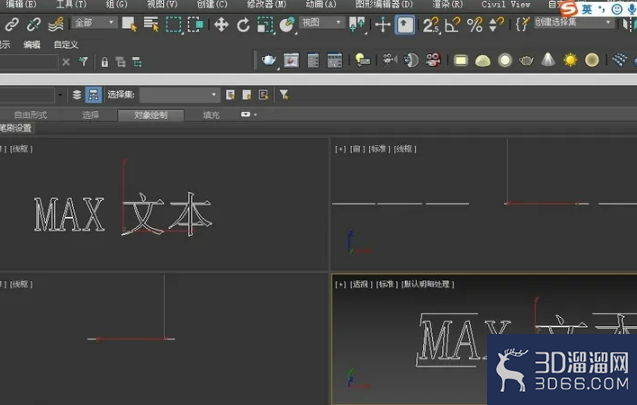Open the 图形编辑器(D) menu
Image resolution: width=637 pixels, height=405 pixels.
pos(384,4)
